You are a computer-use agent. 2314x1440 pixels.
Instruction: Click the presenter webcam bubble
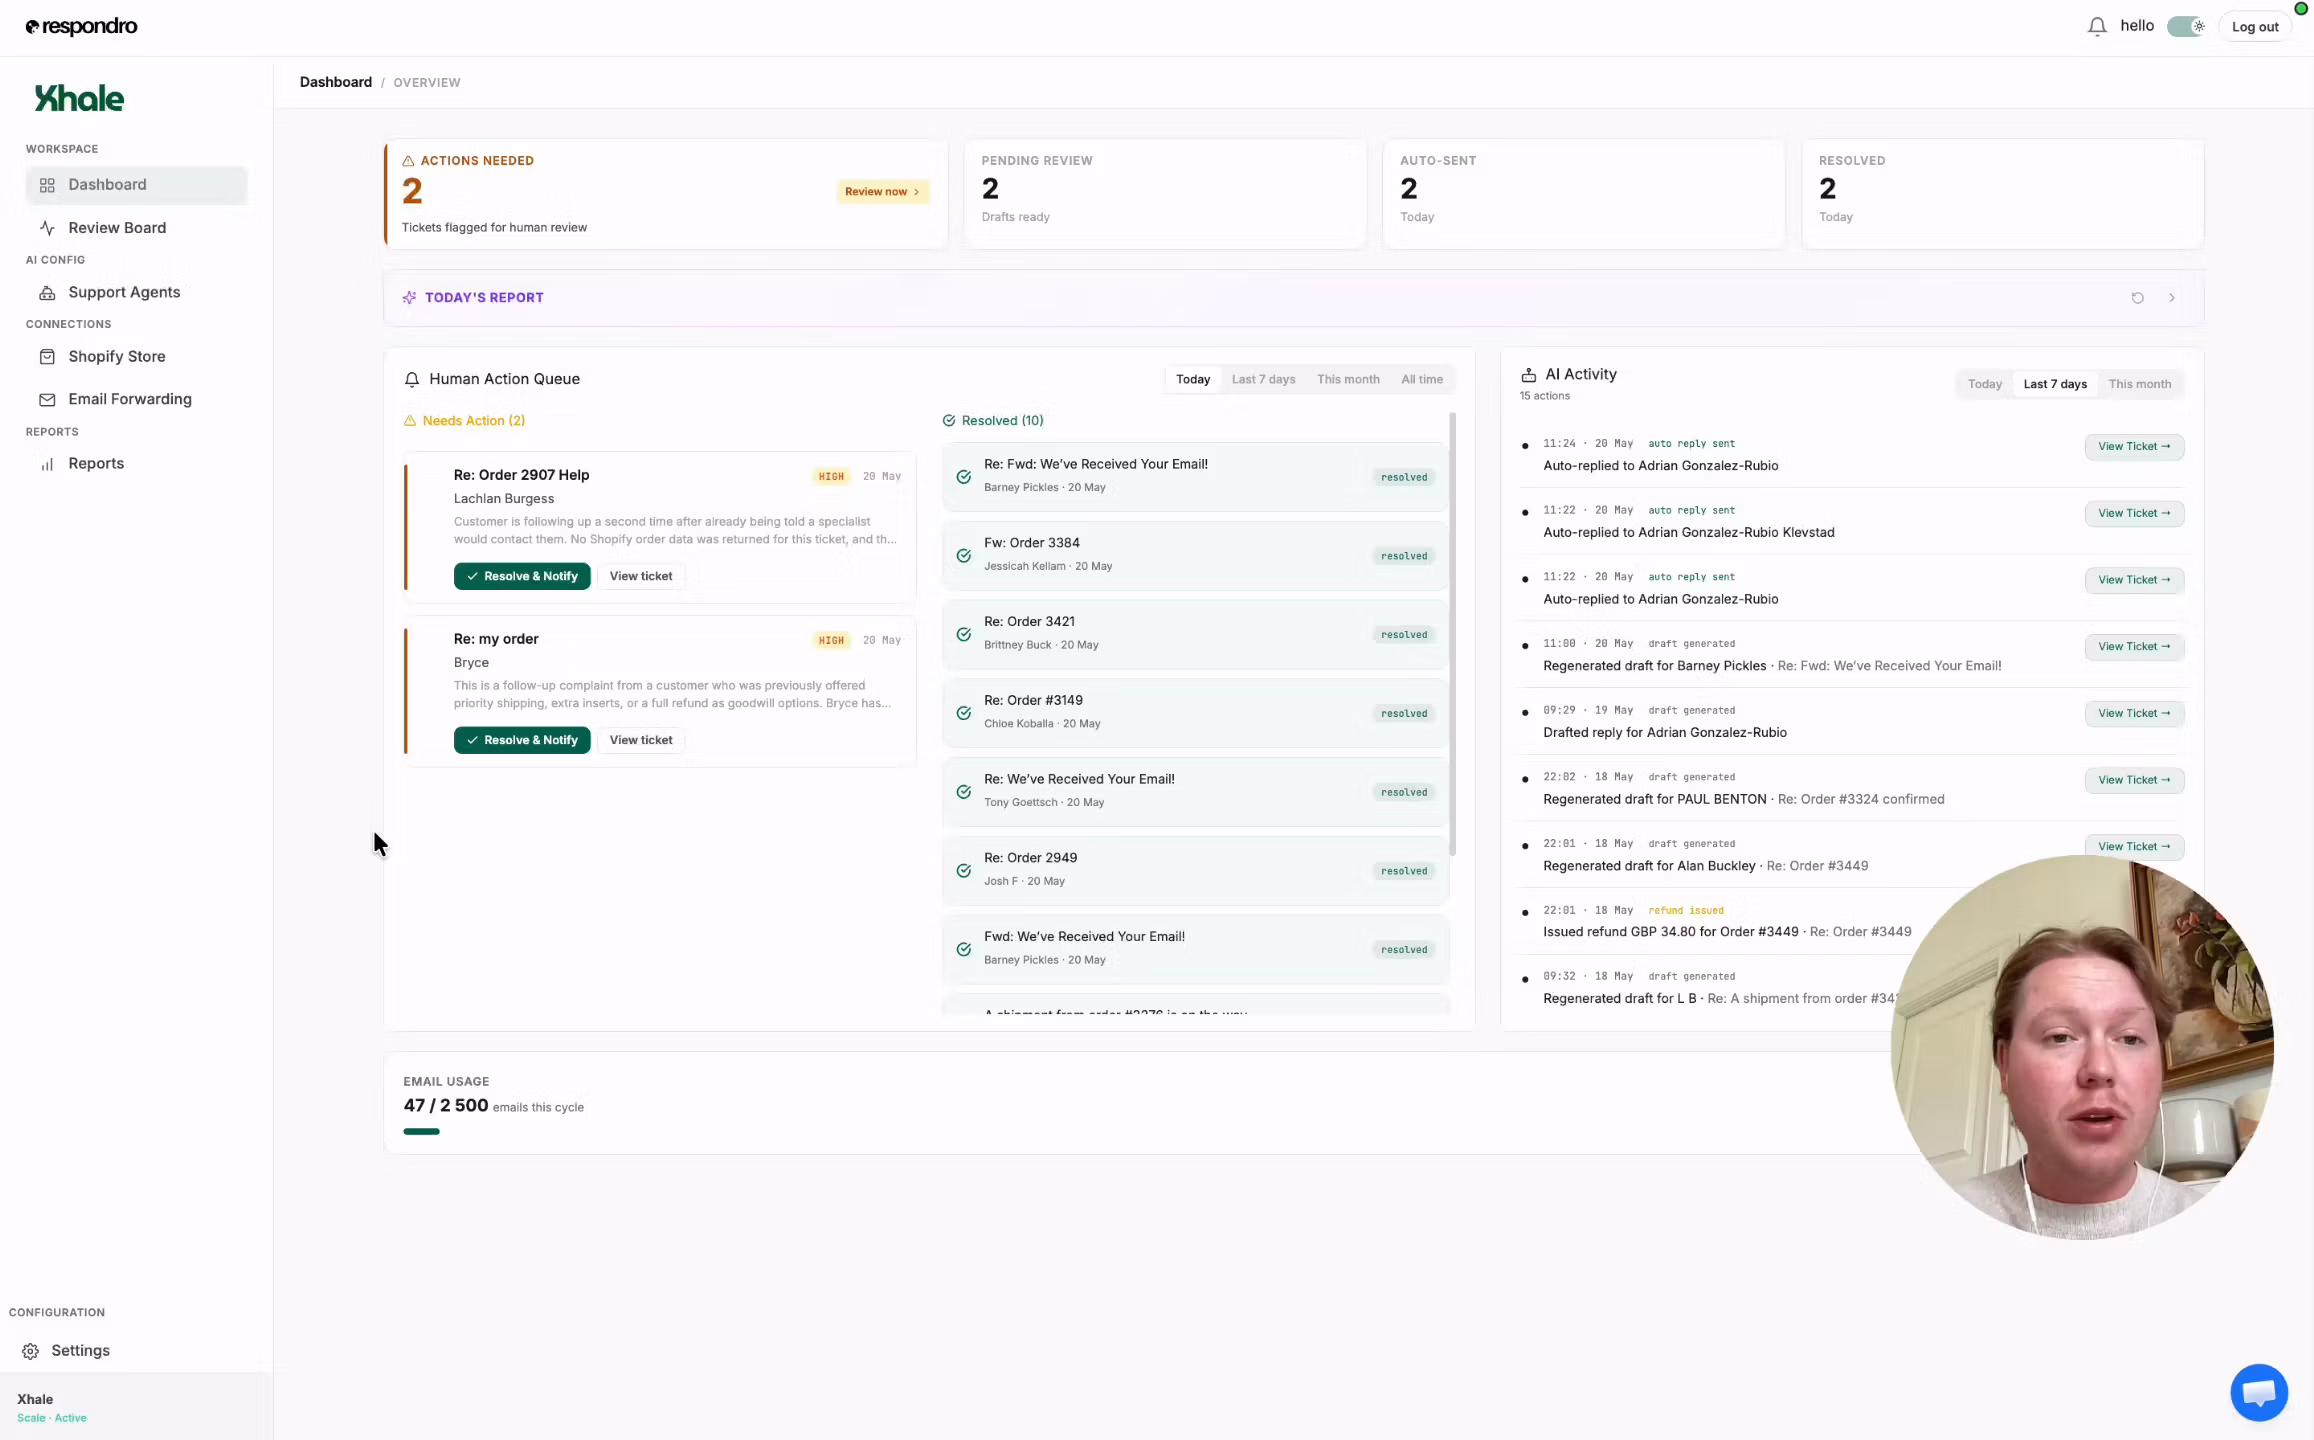[2082, 1047]
